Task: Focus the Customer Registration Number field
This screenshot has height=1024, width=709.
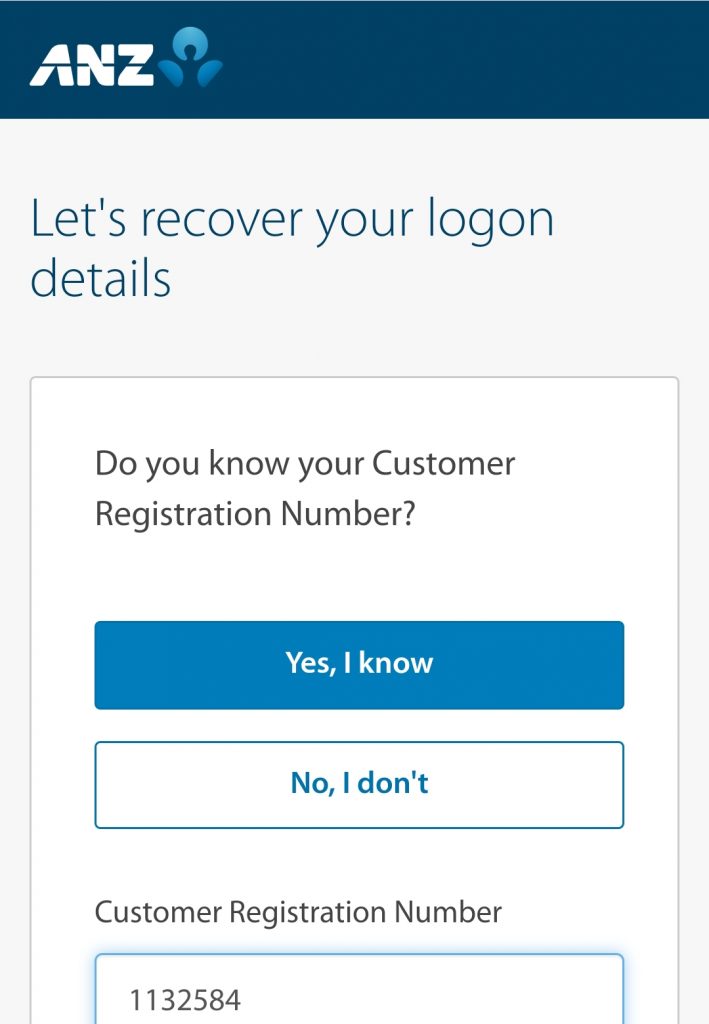Action: pyautogui.click(x=359, y=989)
